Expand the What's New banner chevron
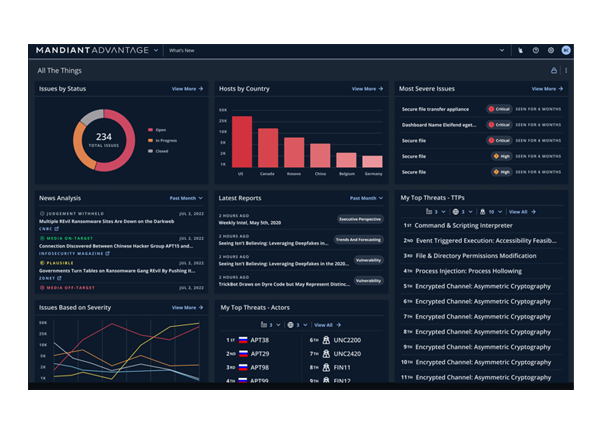This screenshot has height=421, width=600. click(x=502, y=50)
